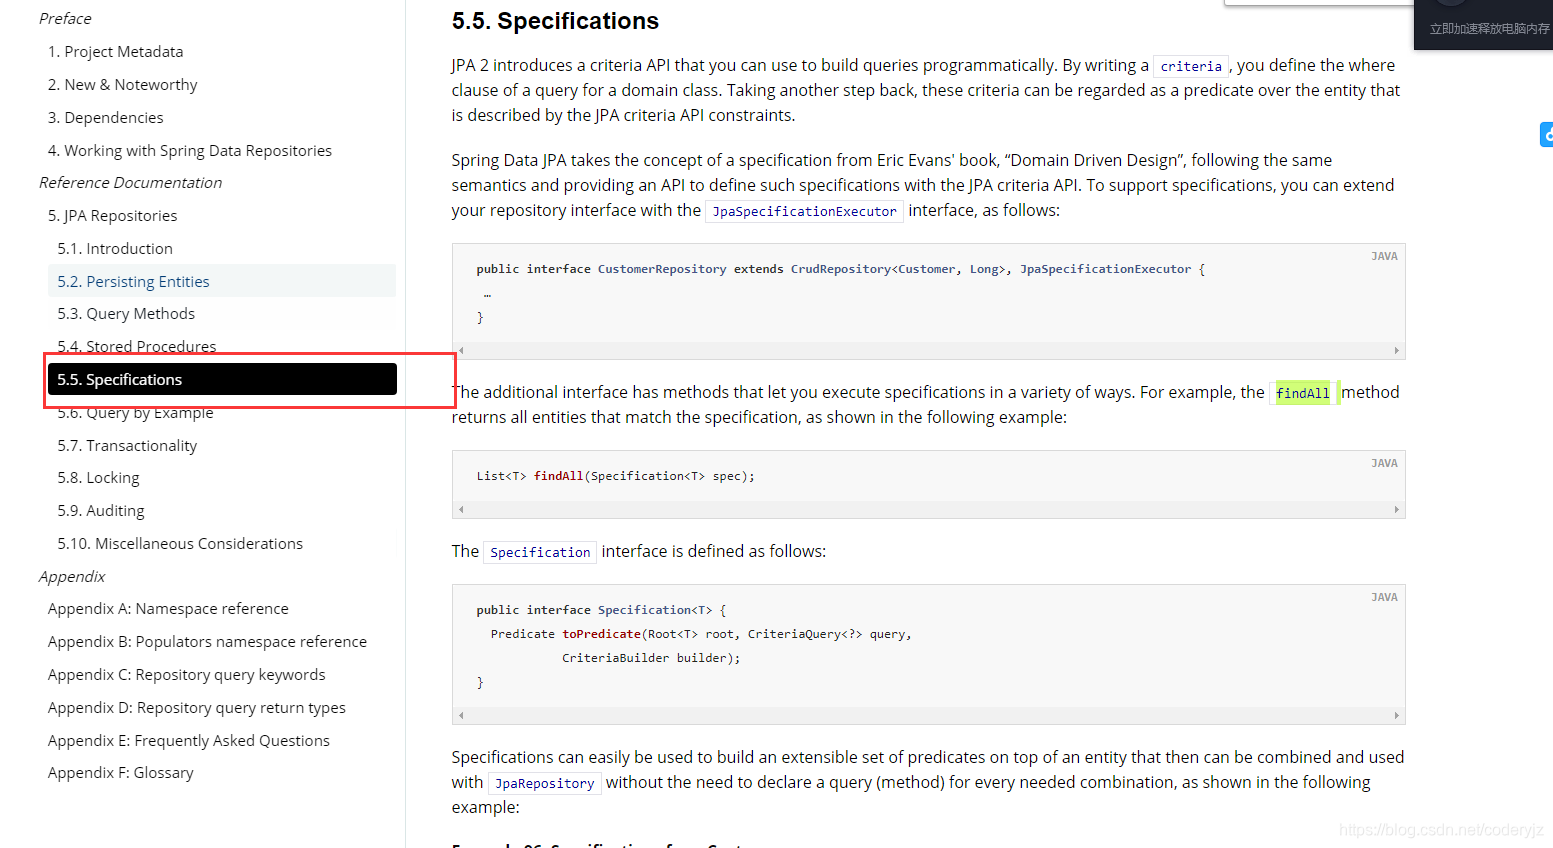Open Appendix F: Glossary
This screenshot has width=1553, height=848.
[x=120, y=772]
